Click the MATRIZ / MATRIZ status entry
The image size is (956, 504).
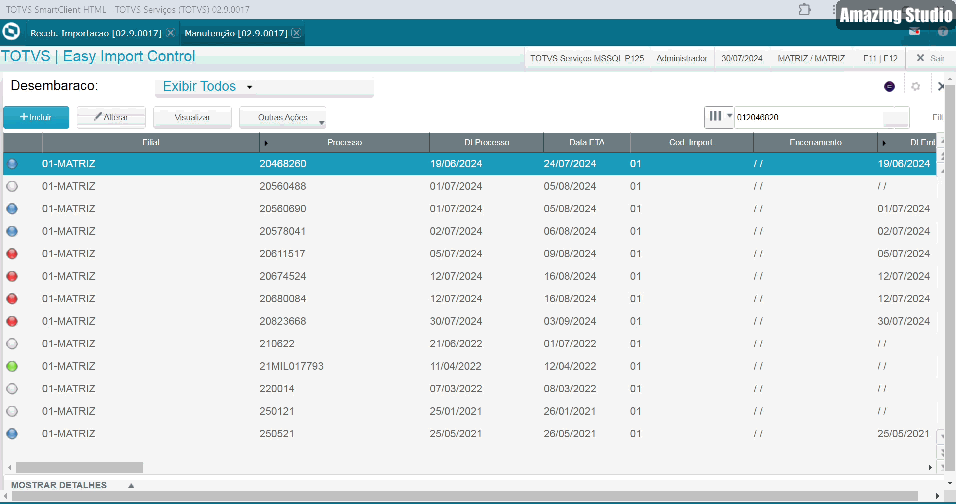pyautogui.click(x=811, y=59)
